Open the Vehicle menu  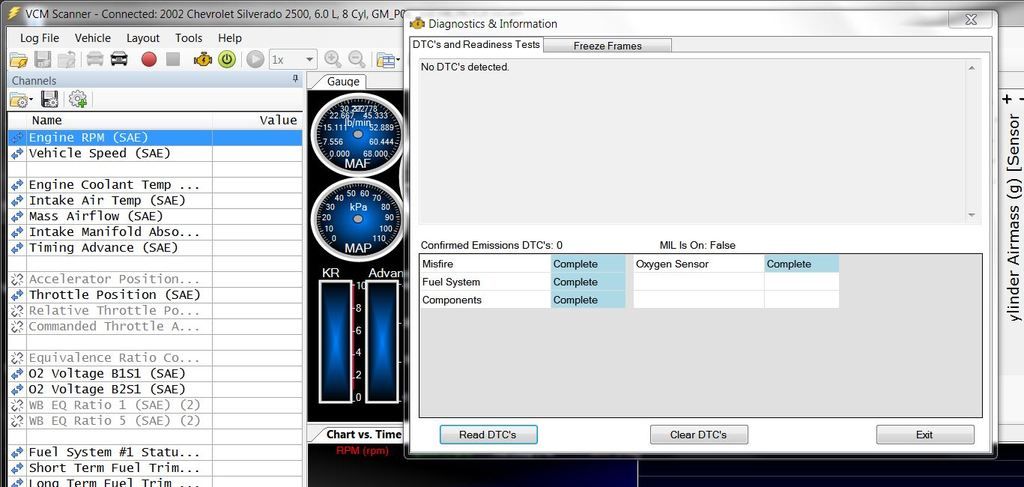coord(93,38)
